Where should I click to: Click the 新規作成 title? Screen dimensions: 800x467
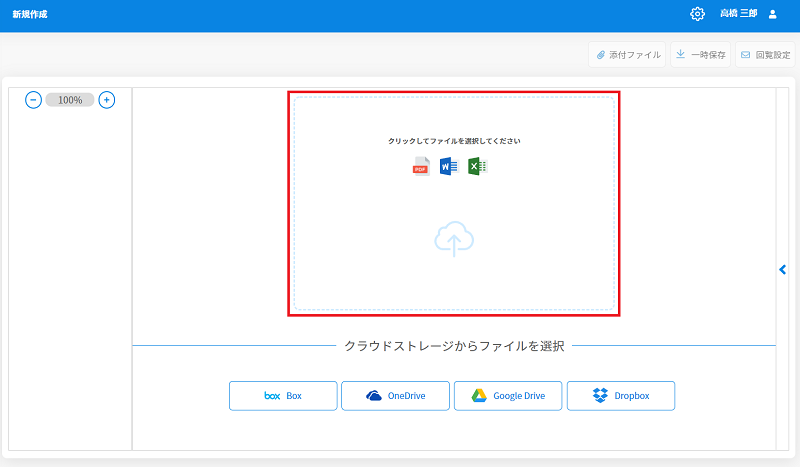(30, 14)
